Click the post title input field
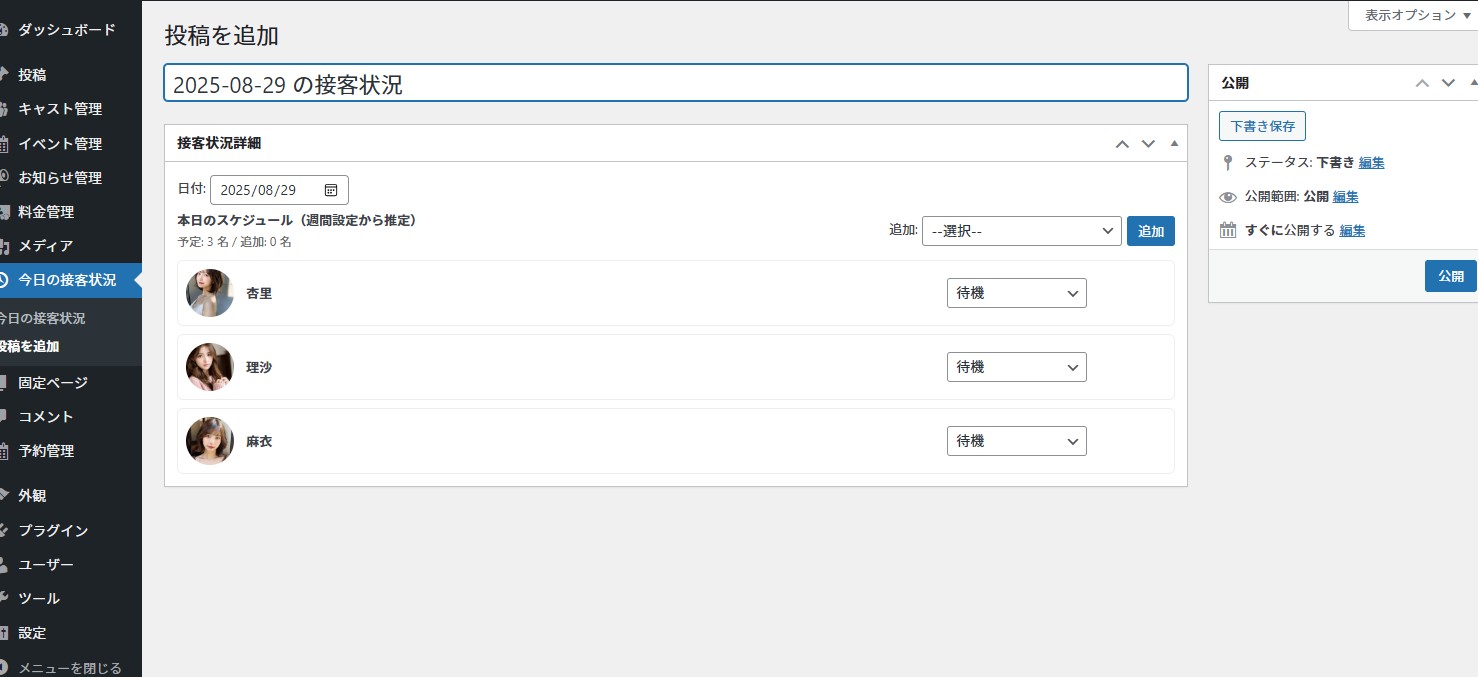This screenshot has height=677, width=1478. 675,84
